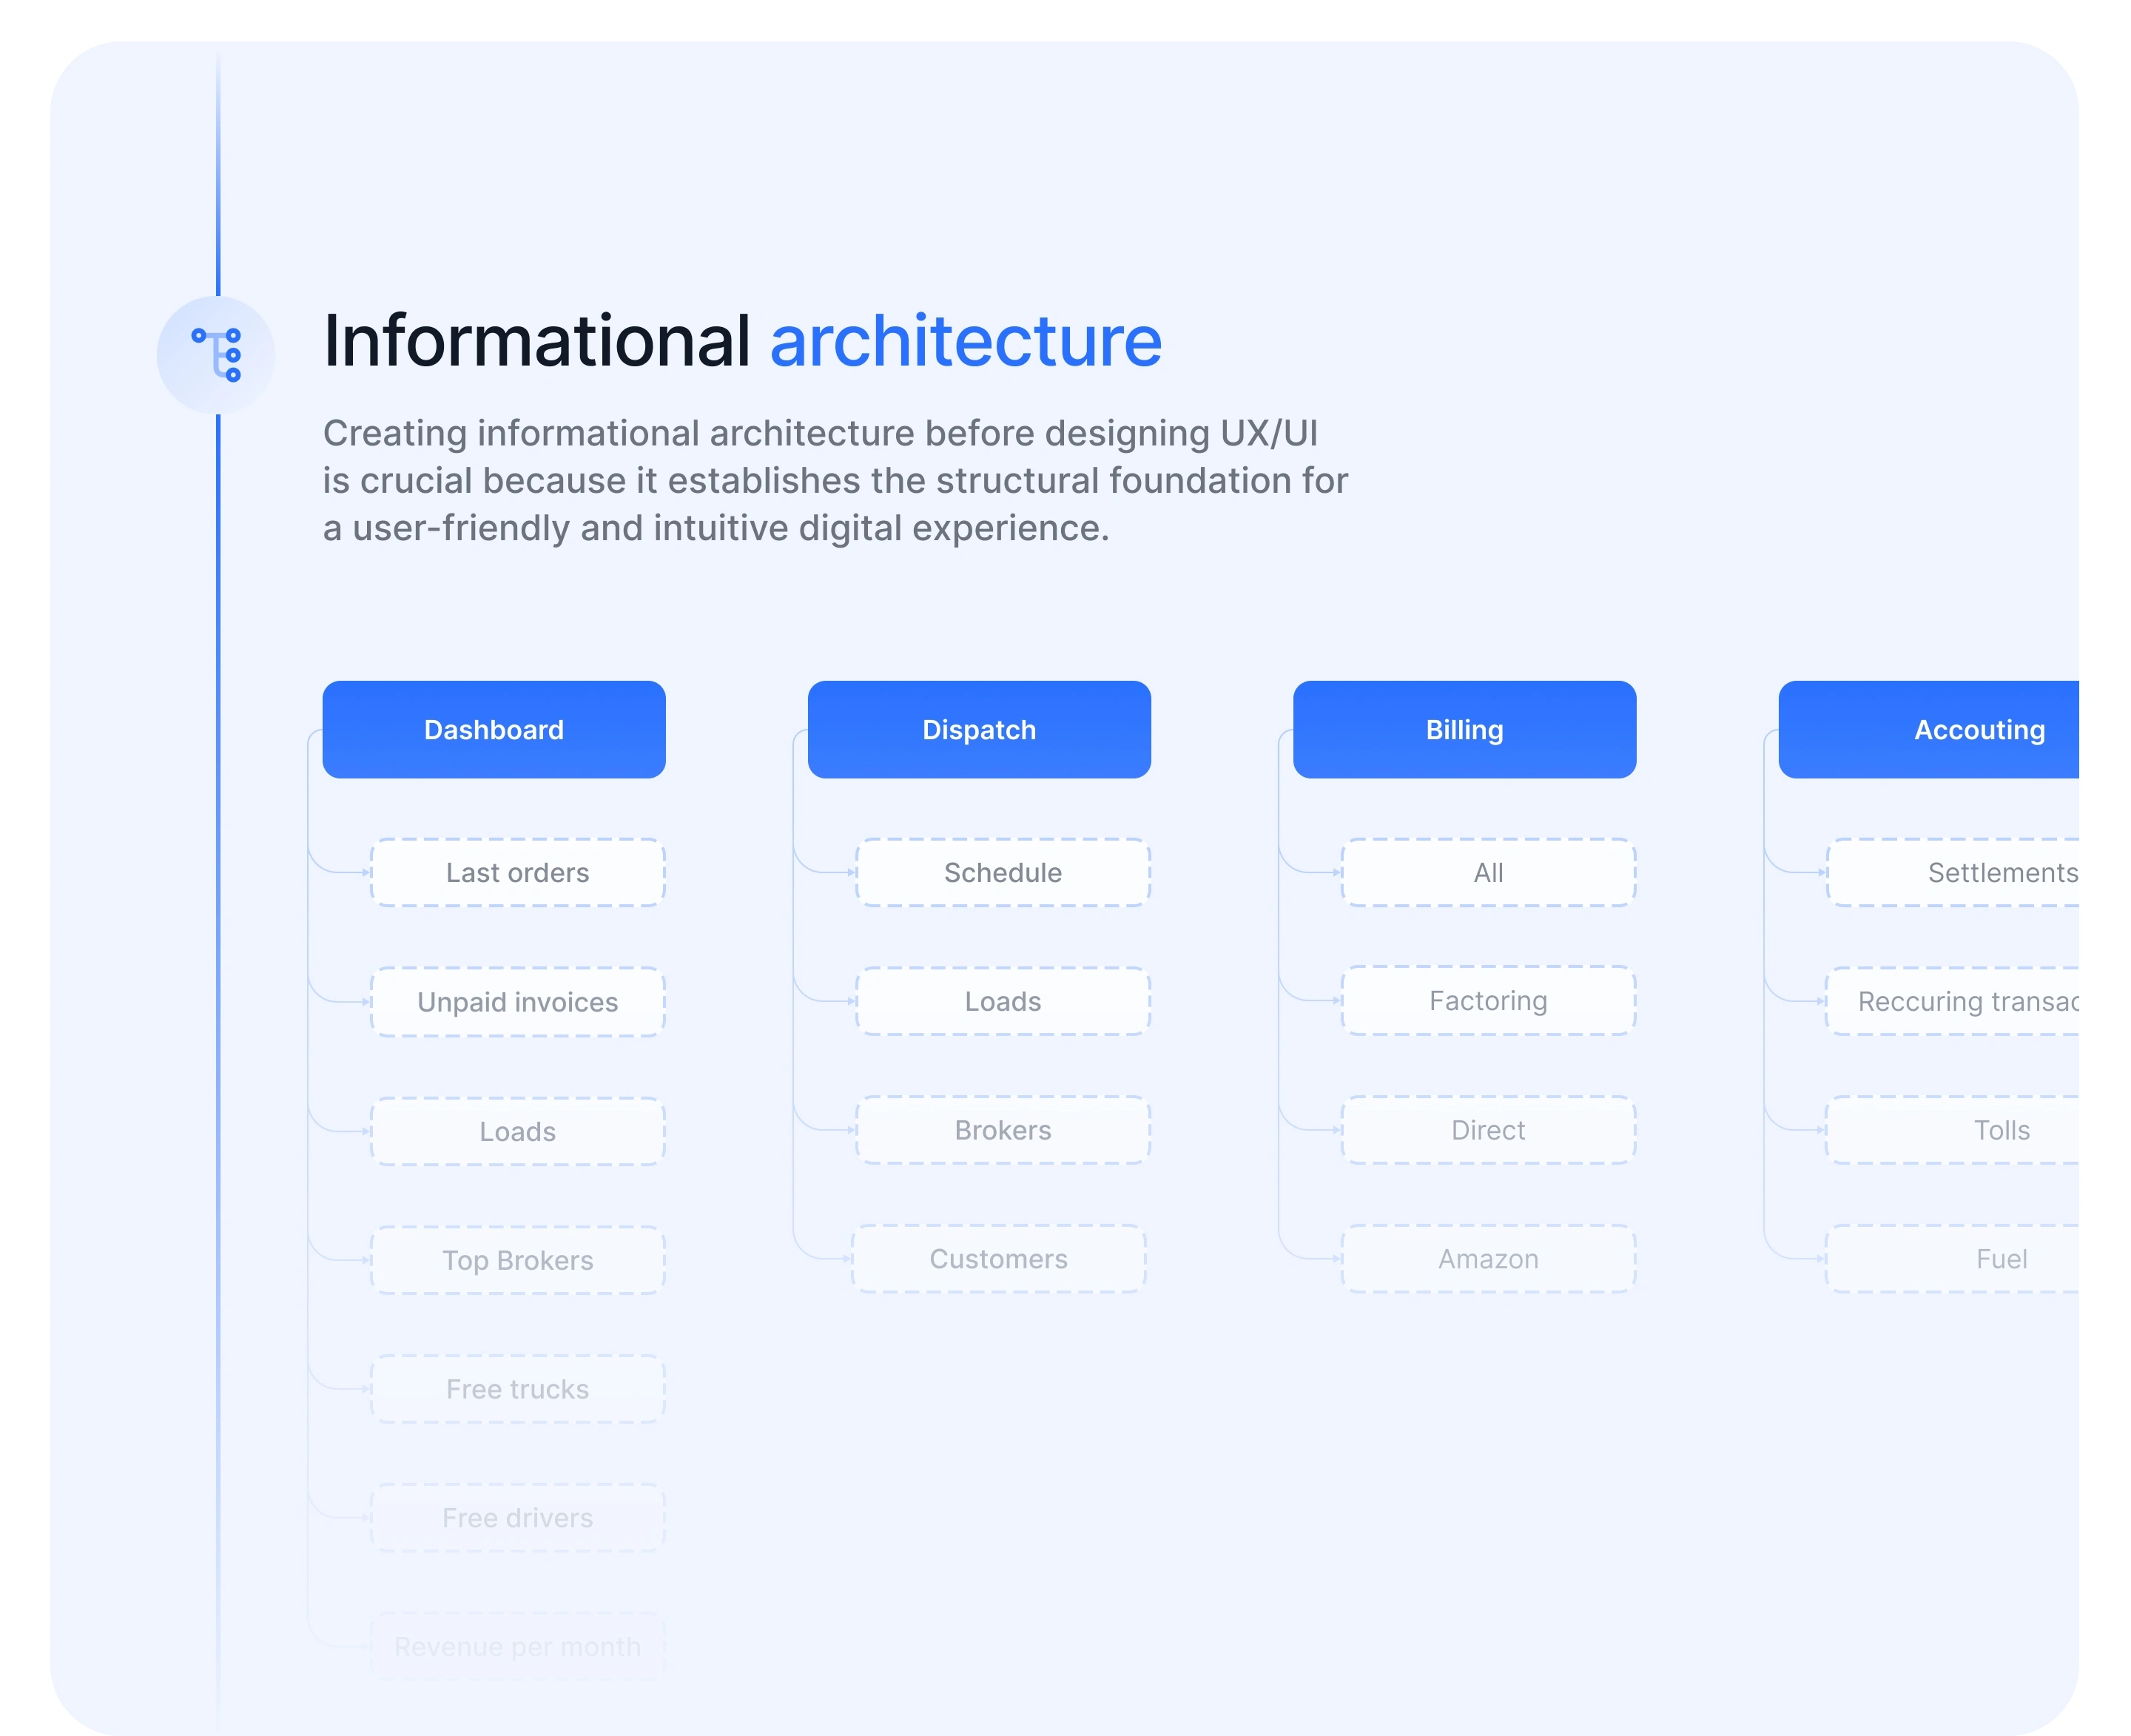The height and width of the screenshot is (1736, 2131).
Task: Select the Unpaid invoices node
Action: click(517, 1002)
